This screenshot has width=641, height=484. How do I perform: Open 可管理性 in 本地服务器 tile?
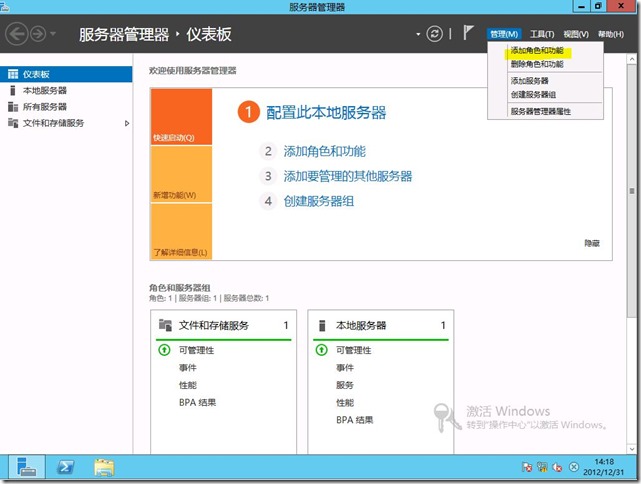[x=354, y=350]
